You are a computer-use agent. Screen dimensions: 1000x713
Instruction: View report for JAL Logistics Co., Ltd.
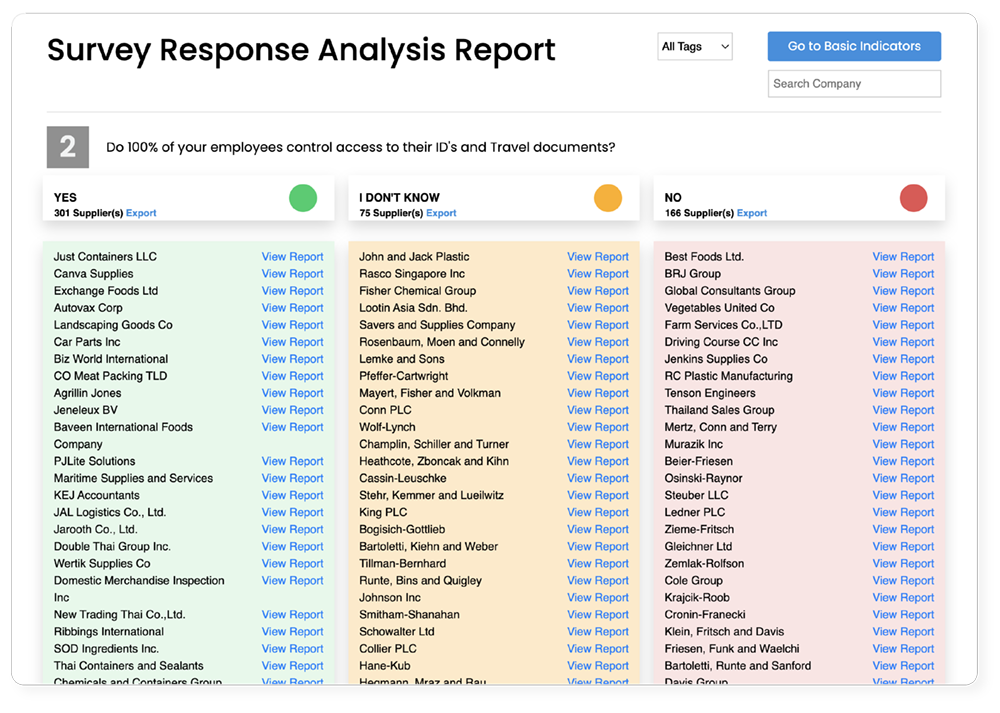293,513
